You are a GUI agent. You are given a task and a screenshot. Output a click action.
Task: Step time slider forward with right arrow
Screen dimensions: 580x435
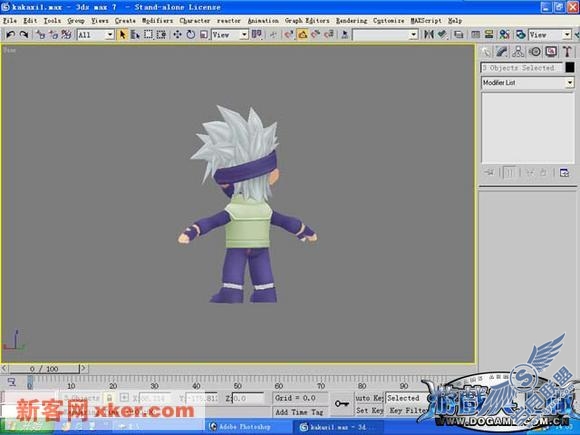84,368
